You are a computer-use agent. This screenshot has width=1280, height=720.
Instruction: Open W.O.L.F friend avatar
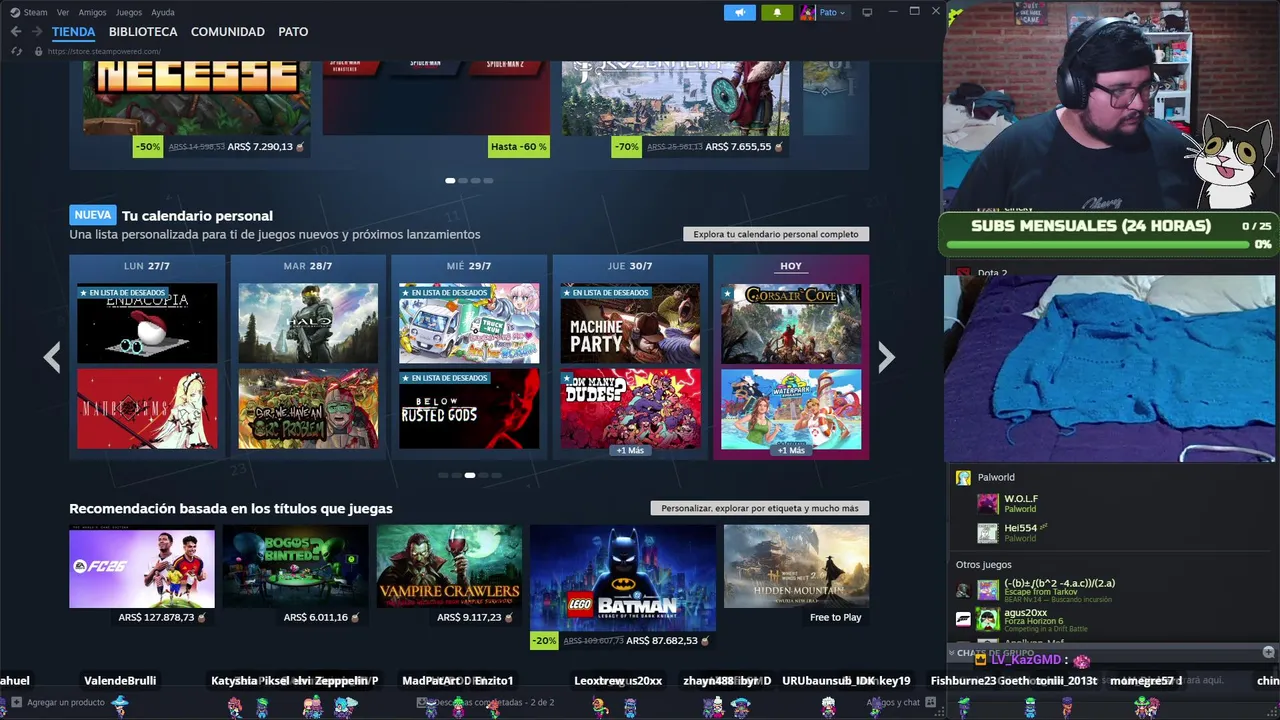coord(988,503)
